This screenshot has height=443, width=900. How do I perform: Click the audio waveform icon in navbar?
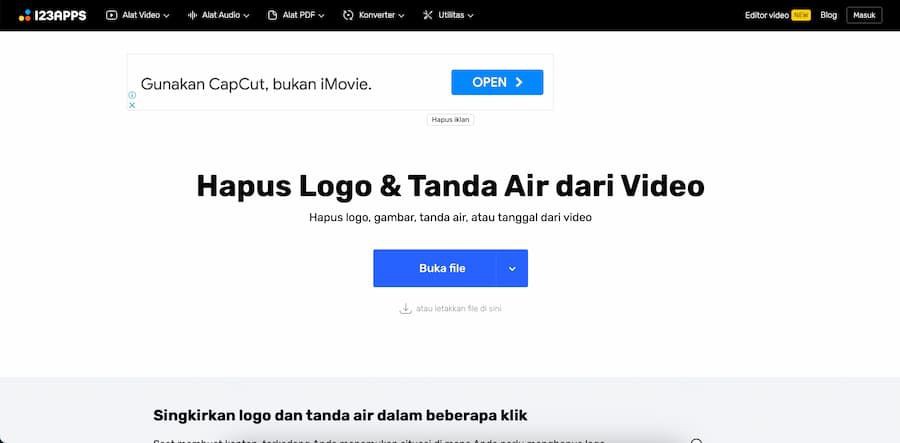tap(192, 15)
